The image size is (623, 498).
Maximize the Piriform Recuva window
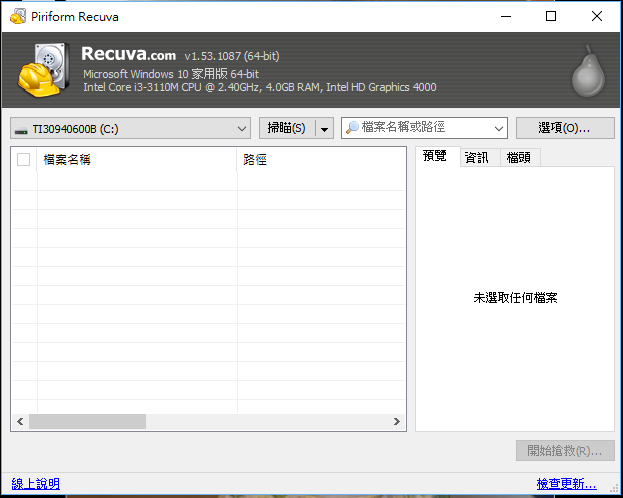[x=551, y=16]
